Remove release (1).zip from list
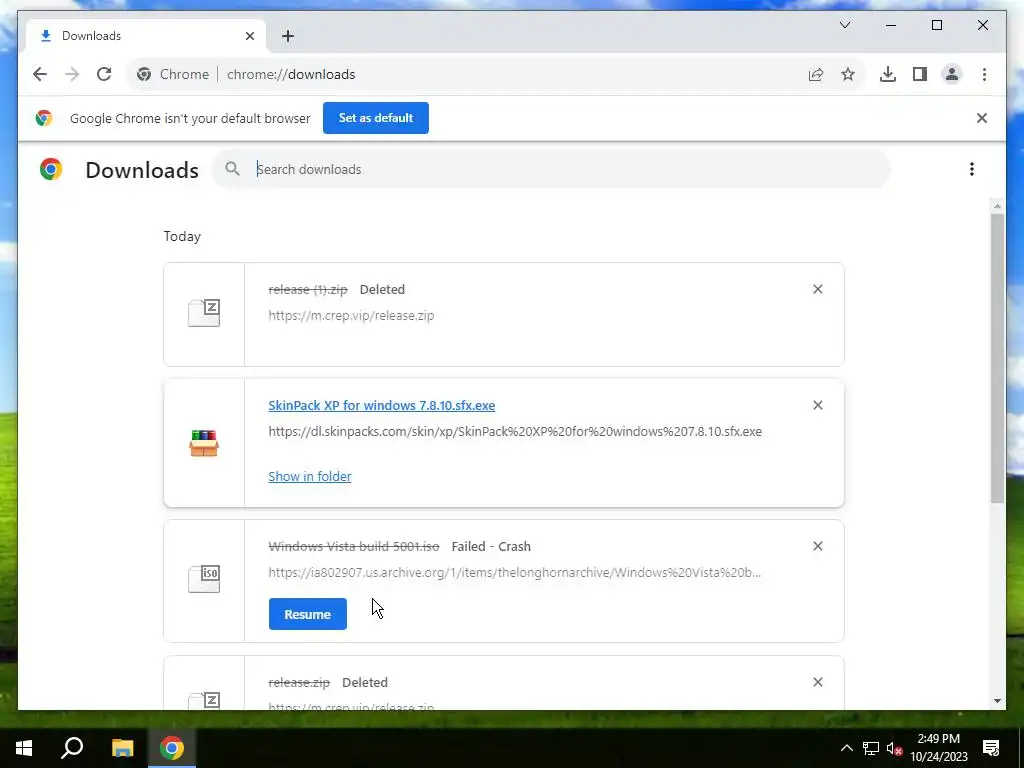 point(818,289)
